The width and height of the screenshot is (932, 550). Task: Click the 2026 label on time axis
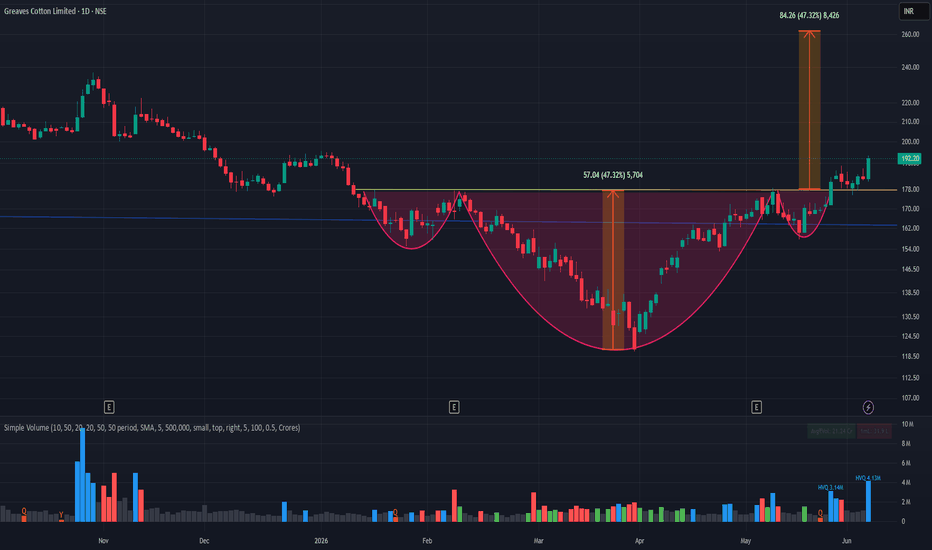tap(321, 540)
